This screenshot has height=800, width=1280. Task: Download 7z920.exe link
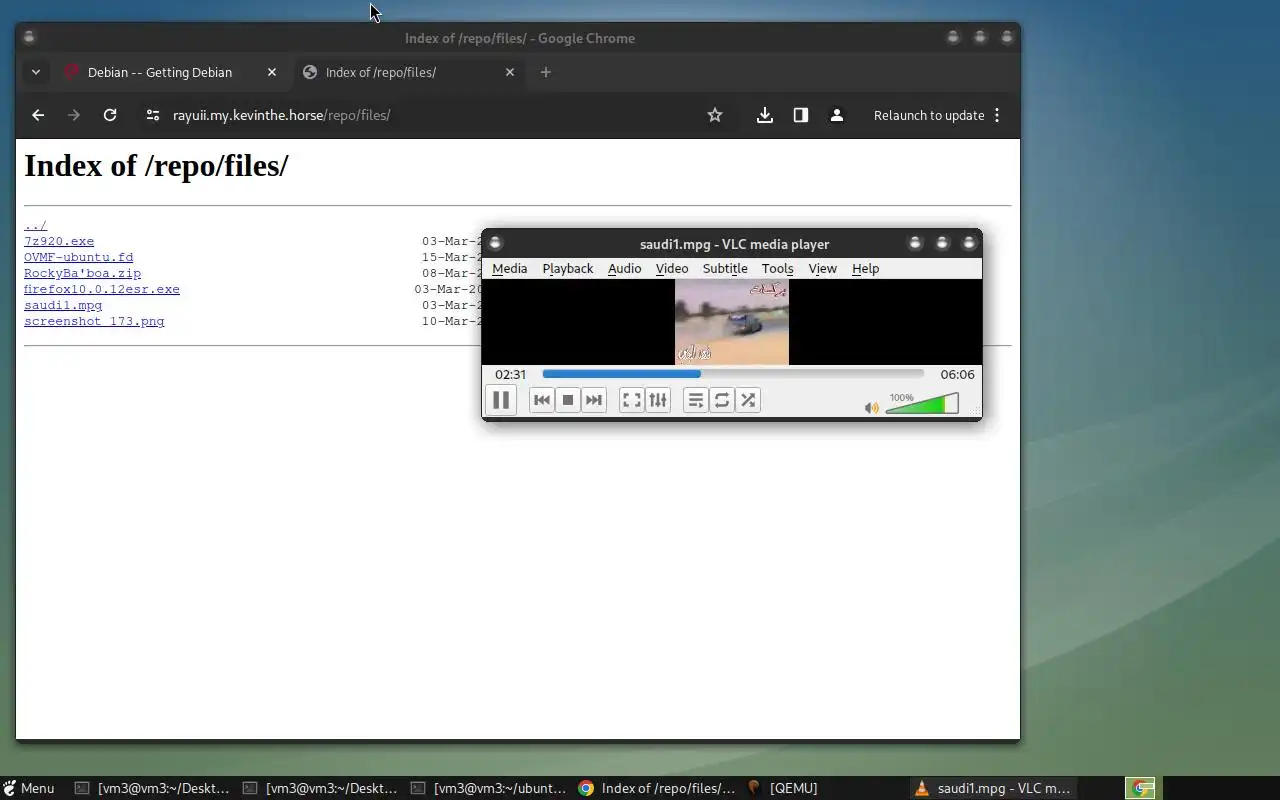[x=59, y=241]
